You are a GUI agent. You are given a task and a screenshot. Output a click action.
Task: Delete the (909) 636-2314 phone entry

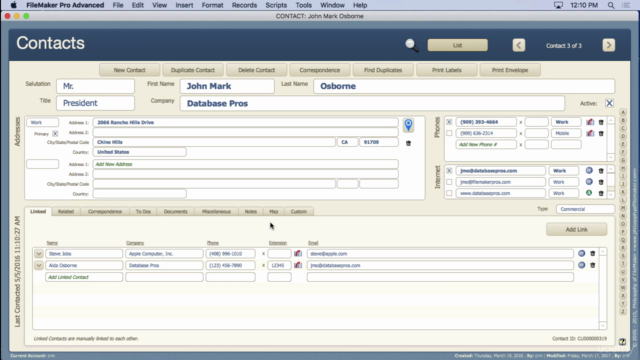click(601, 133)
